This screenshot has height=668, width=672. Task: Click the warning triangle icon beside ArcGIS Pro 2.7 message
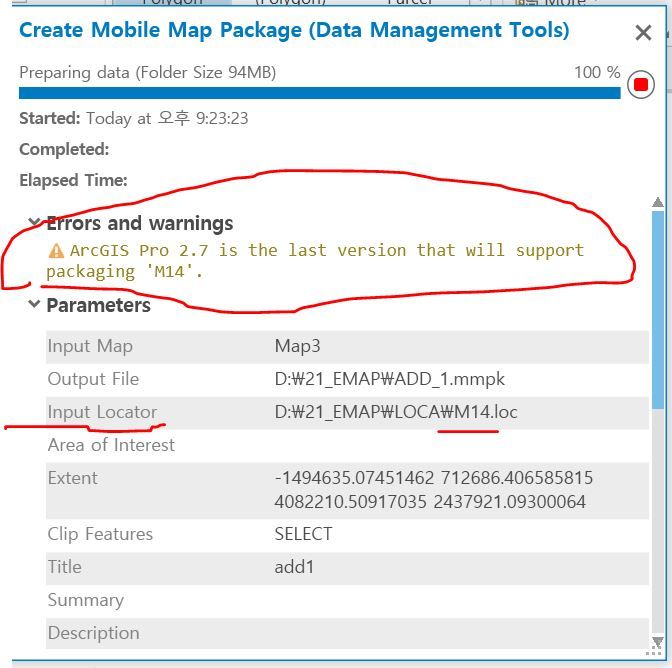(x=56, y=251)
